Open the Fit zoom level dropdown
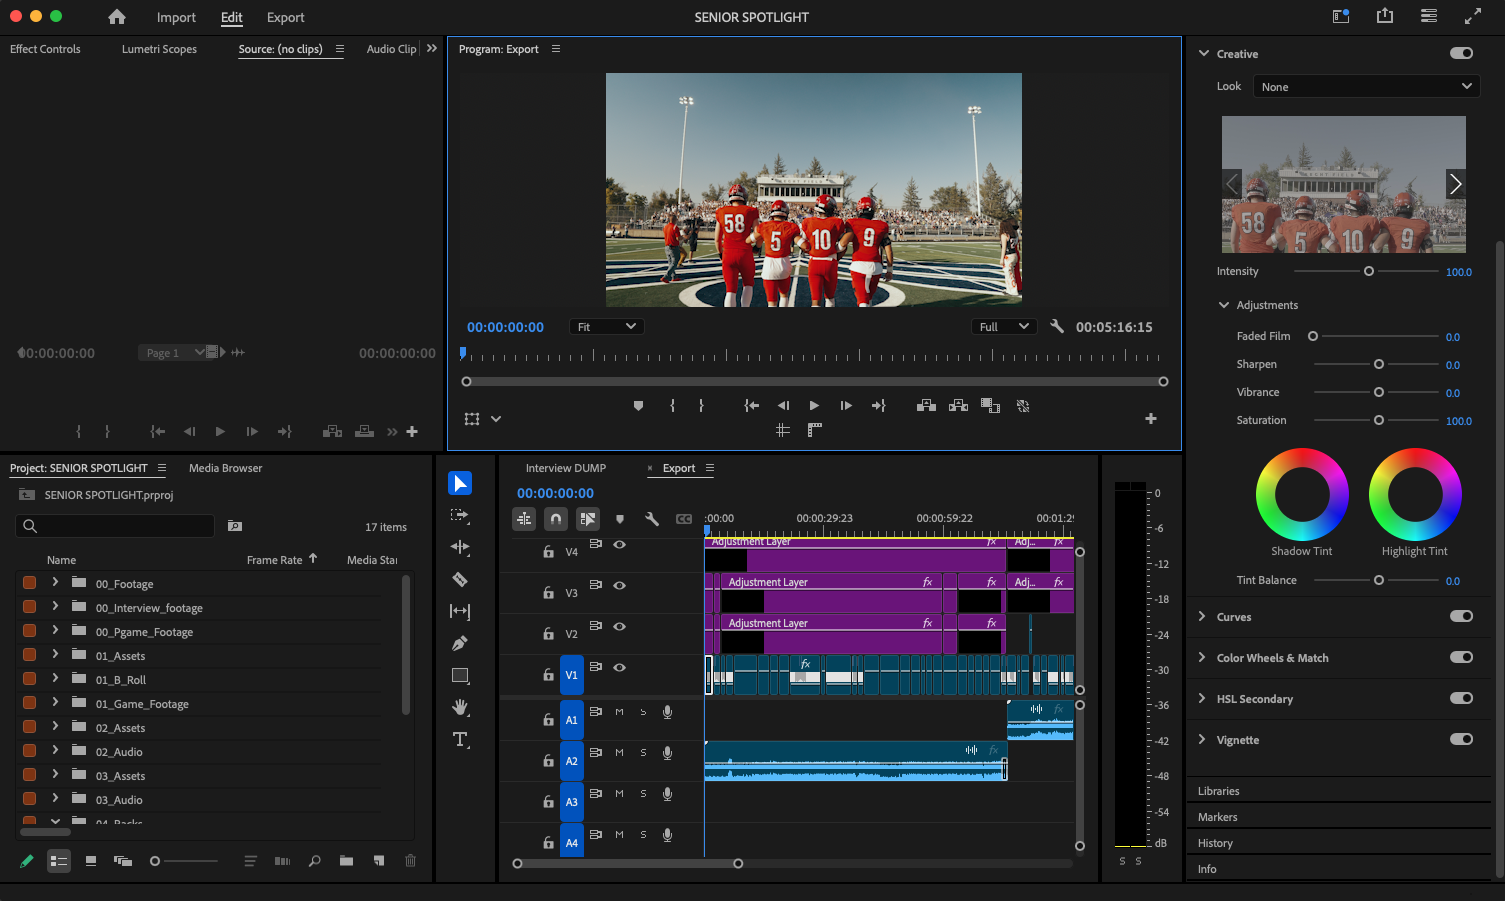This screenshot has height=901, width=1505. [x=606, y=327]
